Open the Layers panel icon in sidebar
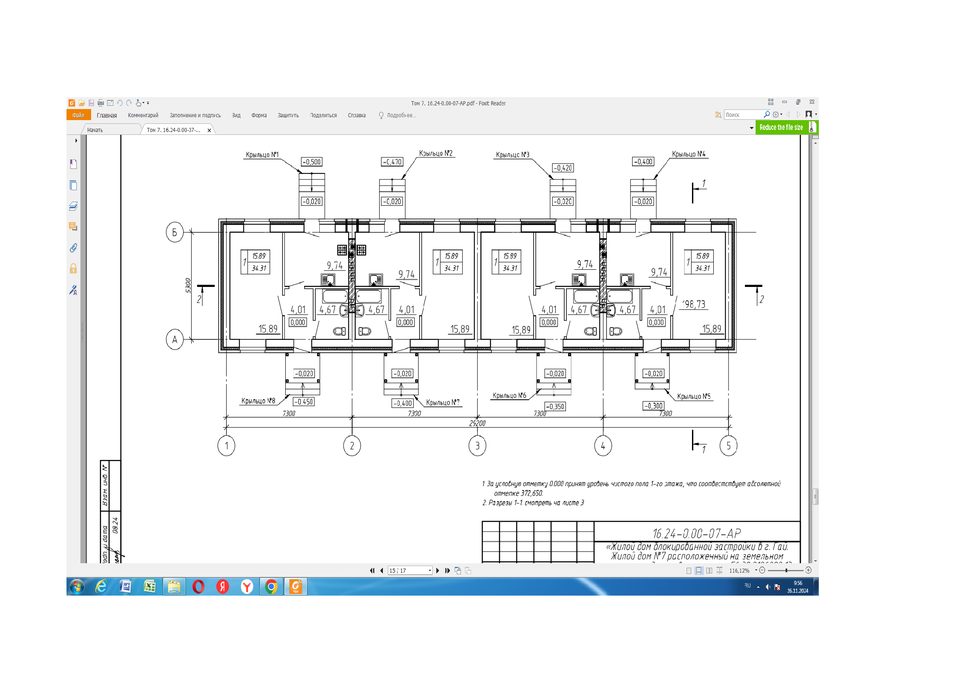 click(x=73, y=206)
